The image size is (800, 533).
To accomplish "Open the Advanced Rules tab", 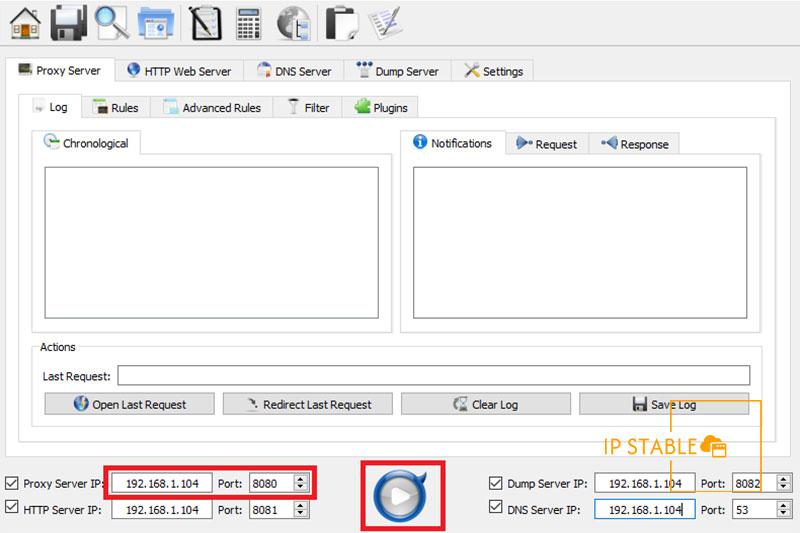I will click(x=212, y=107).
